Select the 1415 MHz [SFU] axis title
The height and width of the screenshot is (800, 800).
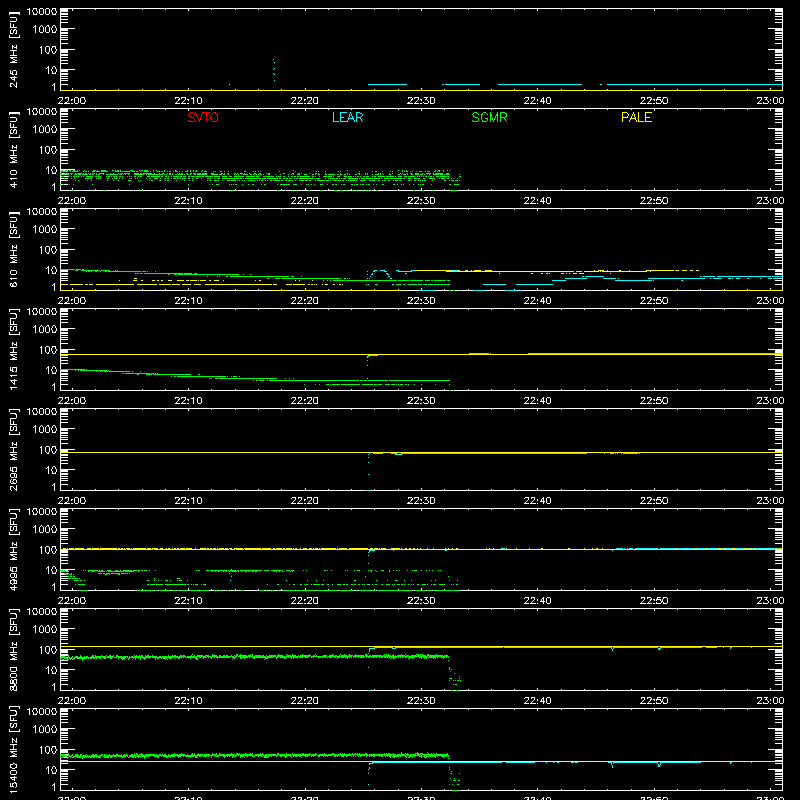tap(14, 349)
